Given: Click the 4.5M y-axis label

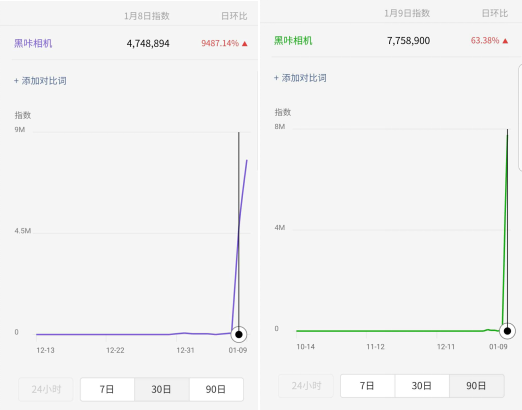Looking at the screenshot, I should 23,231.
